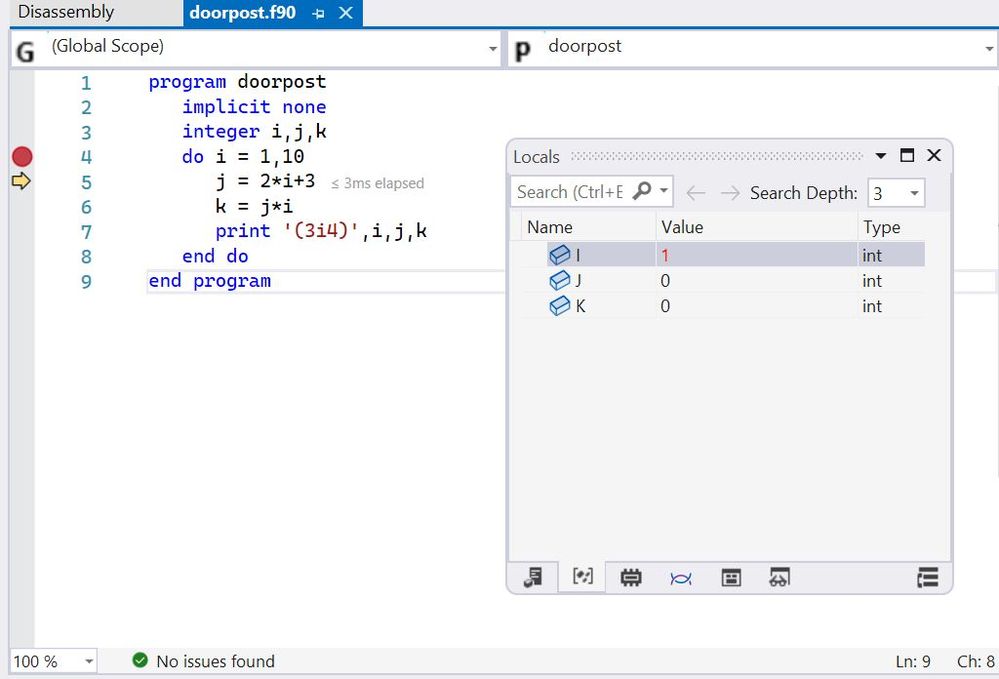Viewport: 999px width, 679px height.
Task: Place cursor on 'k = j*i' line
Action: [x=254, y=206]
